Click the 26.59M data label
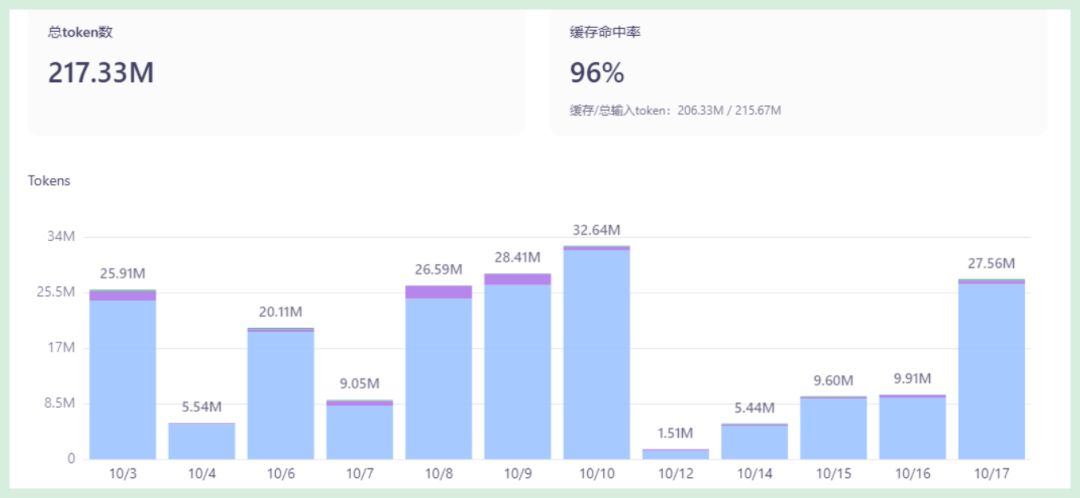The height and width of the screenshot is (498, 1080). (x=439, y=269)
